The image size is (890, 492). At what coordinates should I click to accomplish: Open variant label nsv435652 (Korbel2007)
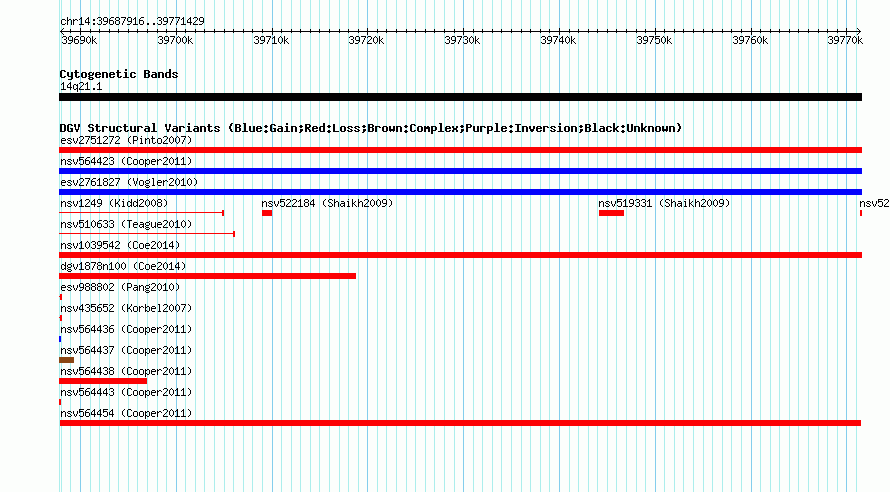[126, 308]
